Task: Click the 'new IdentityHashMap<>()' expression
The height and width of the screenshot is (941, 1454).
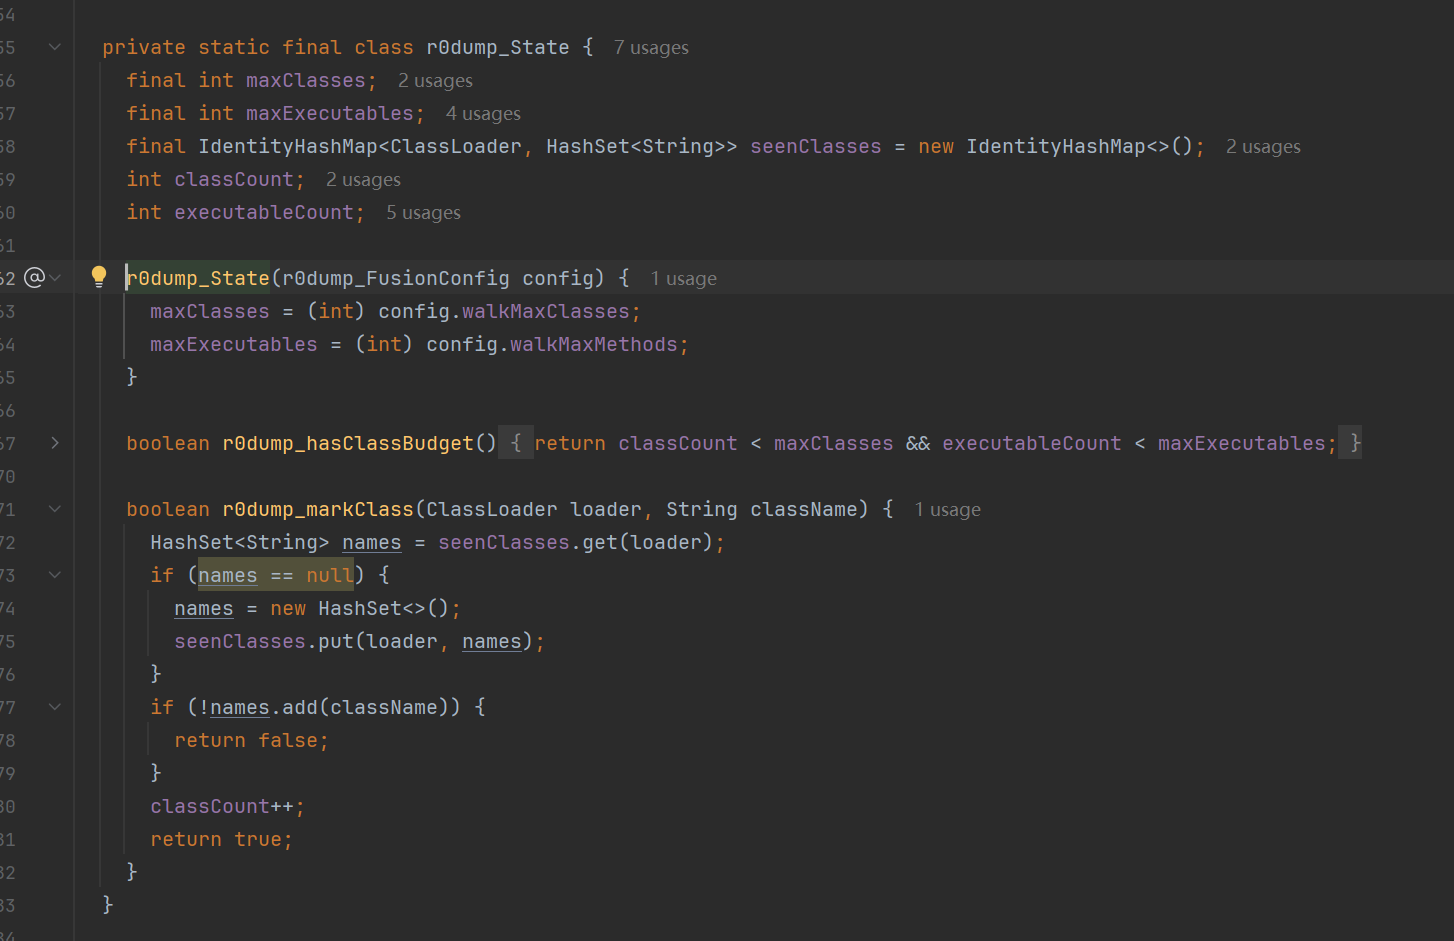Action: coord(1056,146)
